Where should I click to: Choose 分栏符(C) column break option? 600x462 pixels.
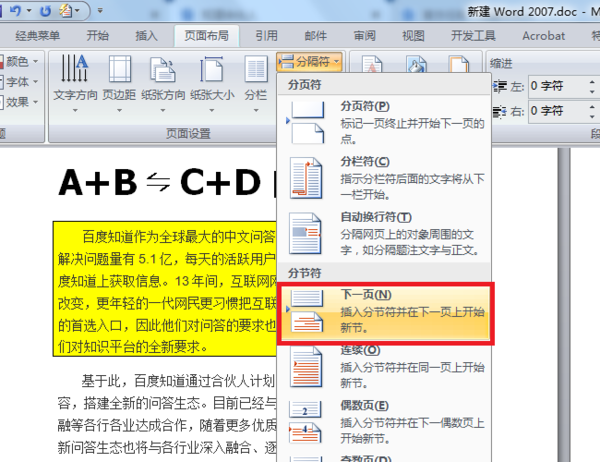pyautogui.click(x=384, y=178)
